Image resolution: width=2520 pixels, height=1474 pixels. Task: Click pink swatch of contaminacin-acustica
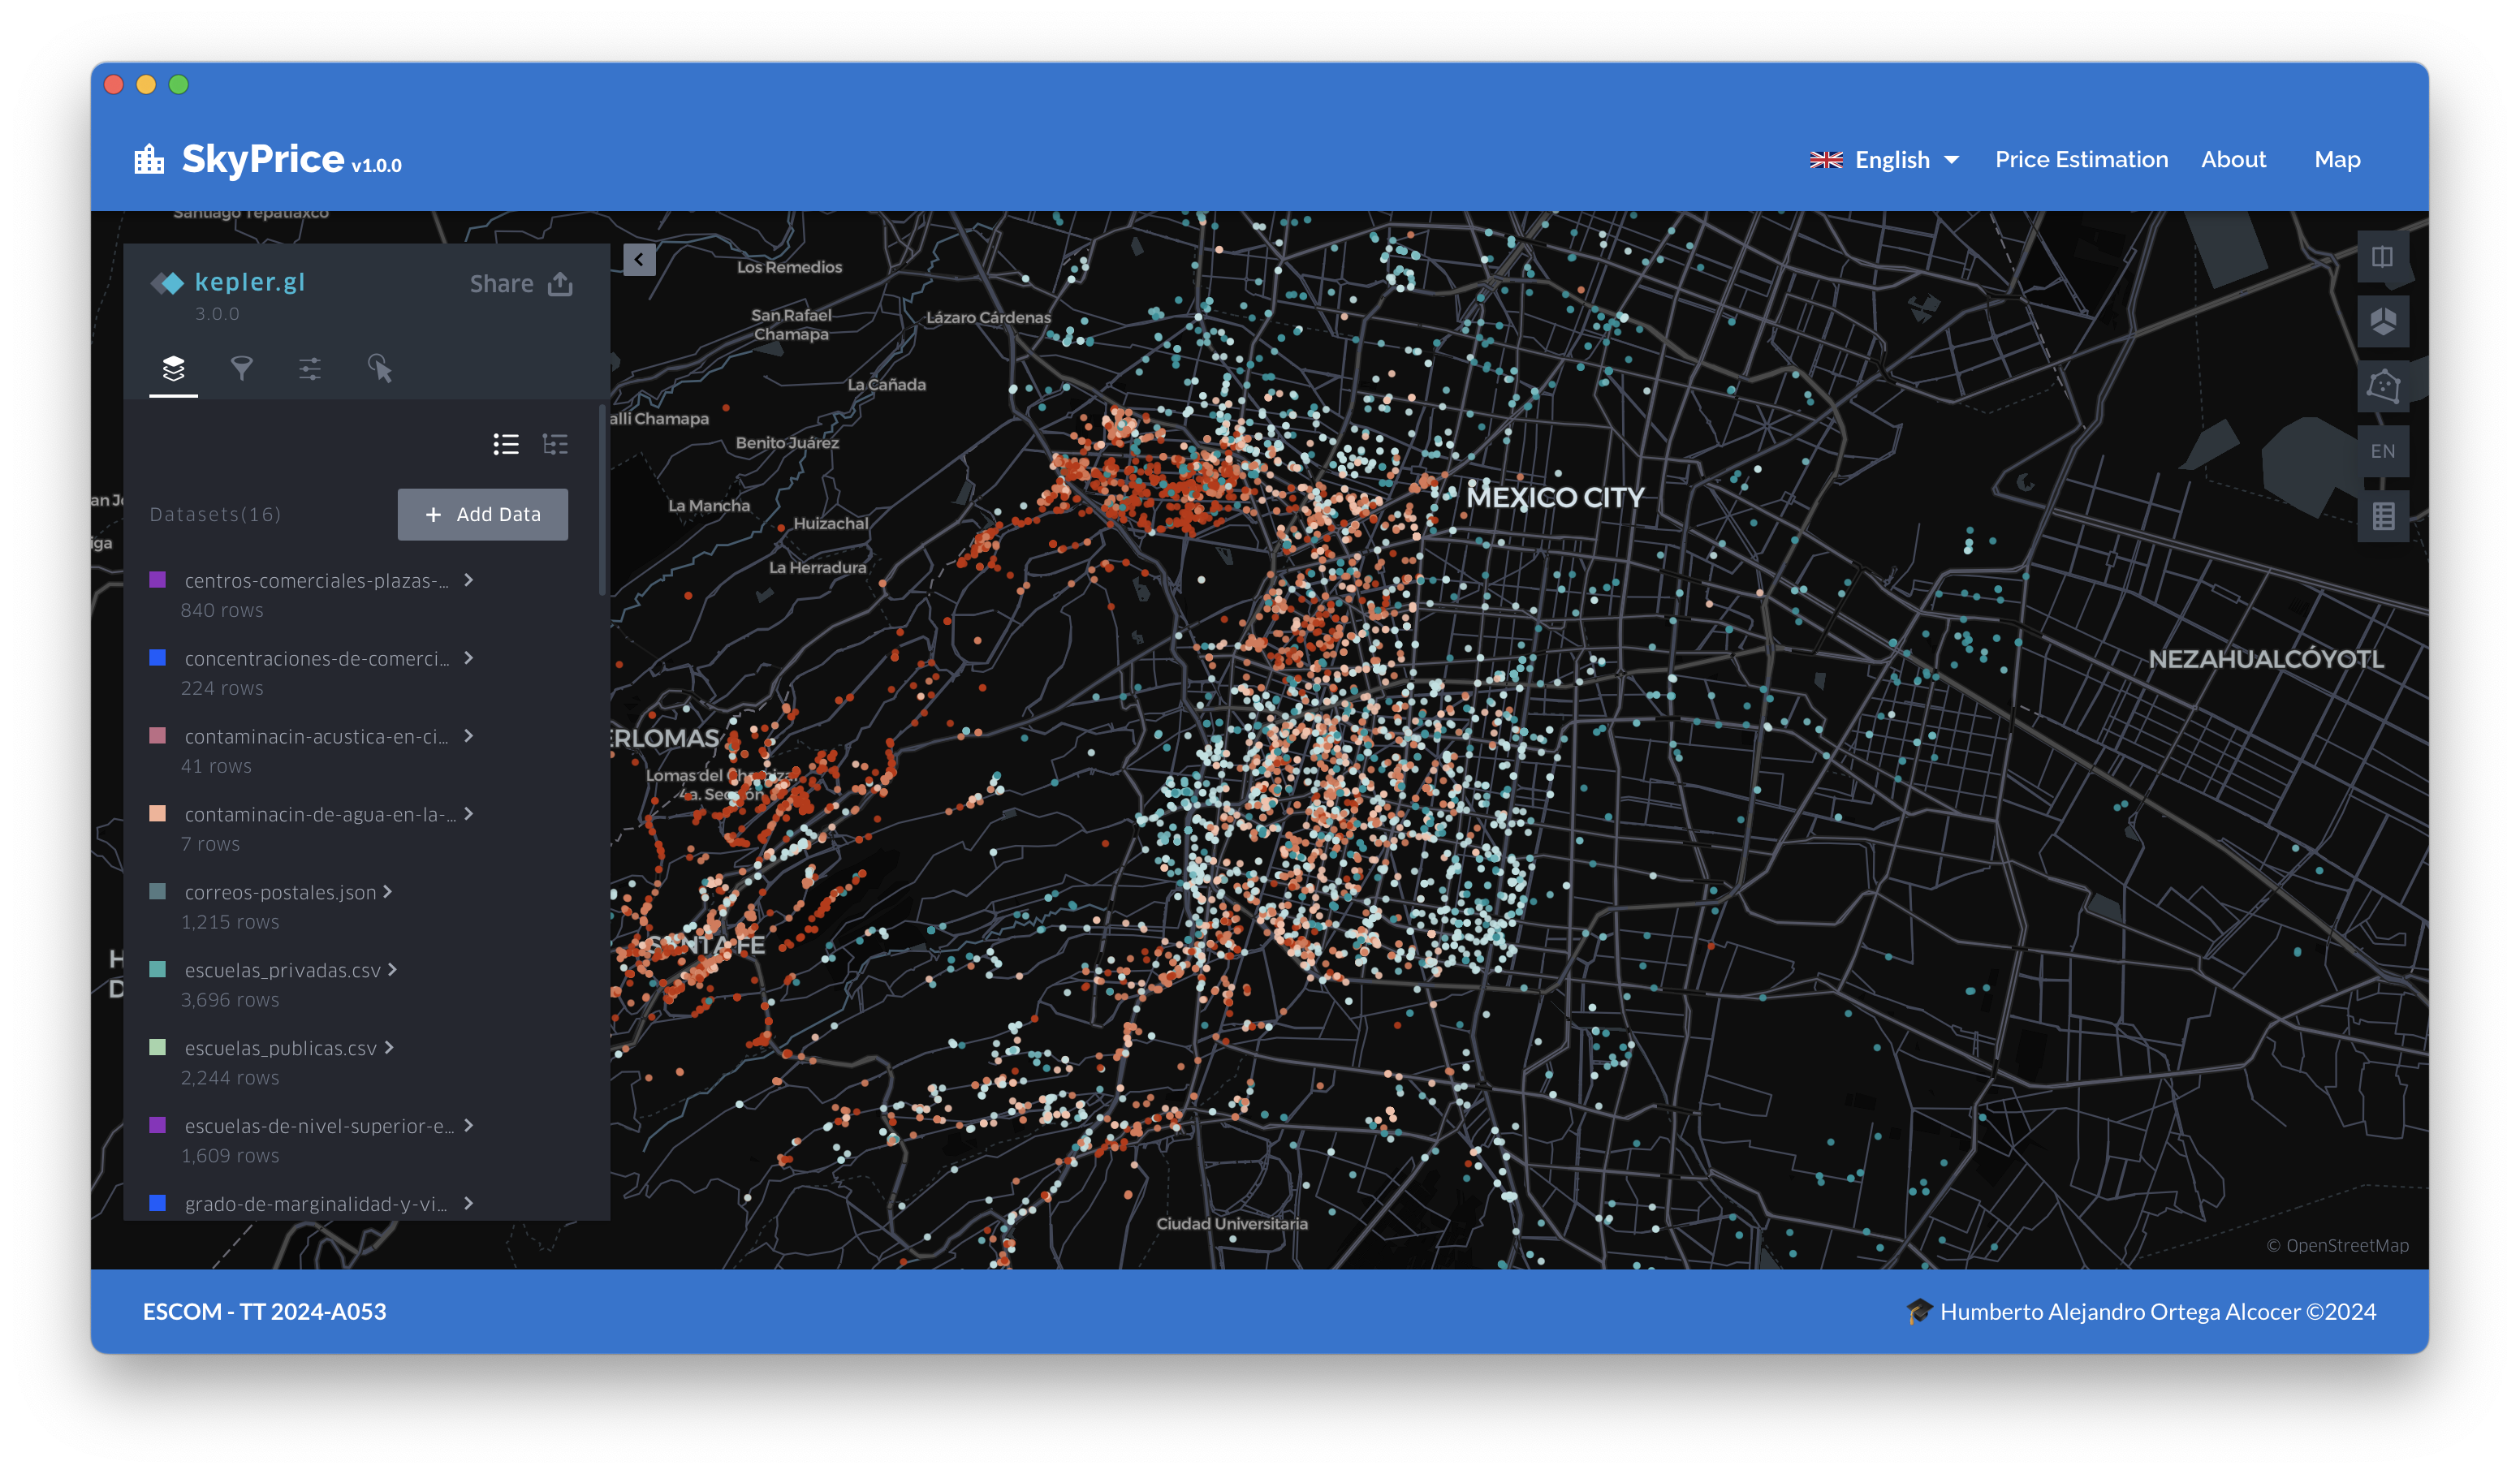point(157,735)
